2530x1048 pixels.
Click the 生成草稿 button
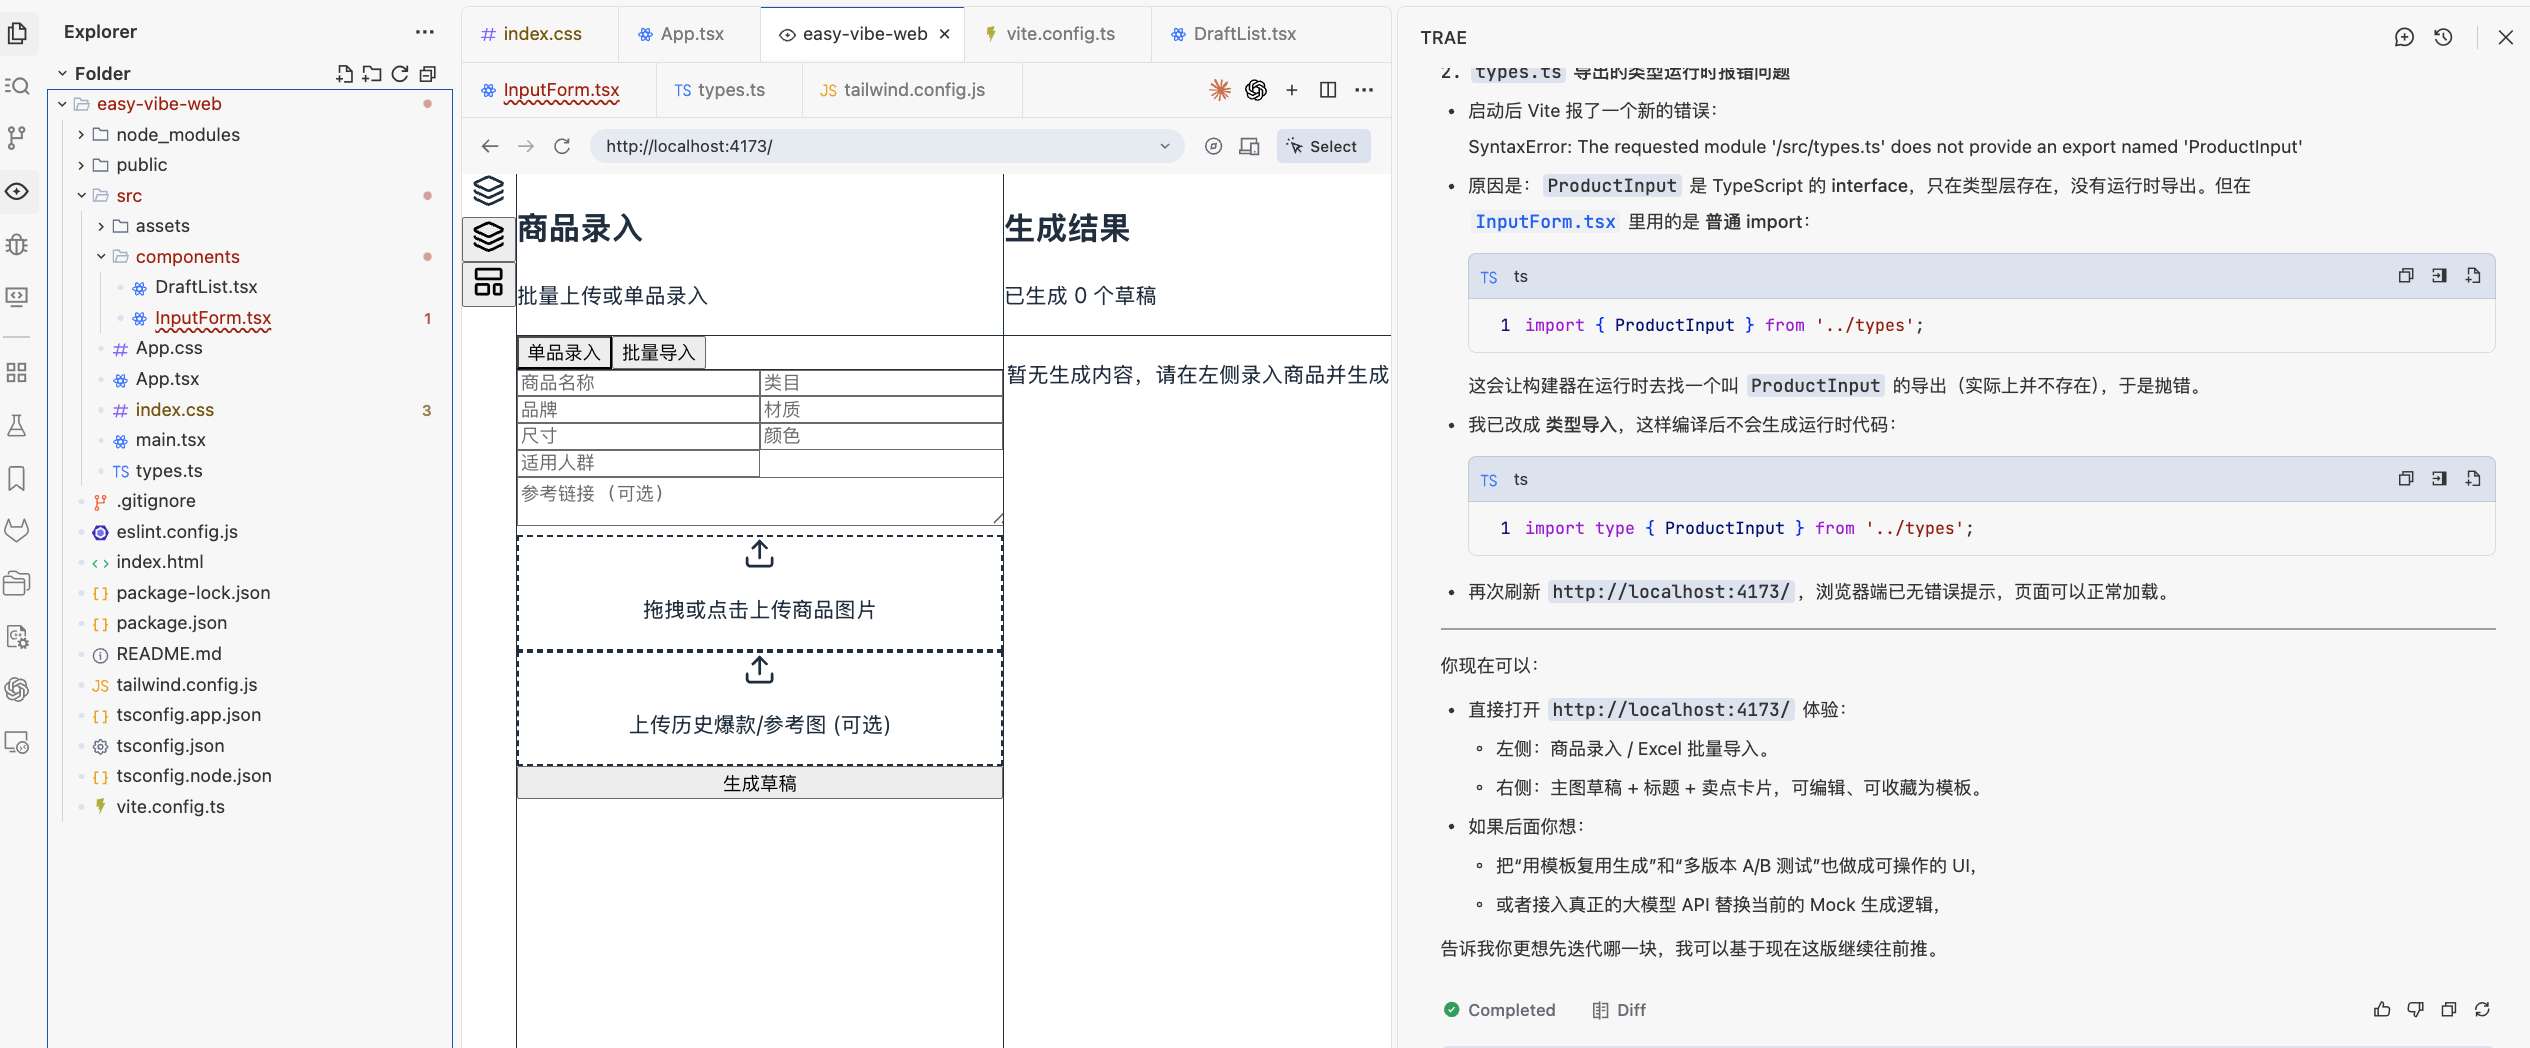coord(759,783)
